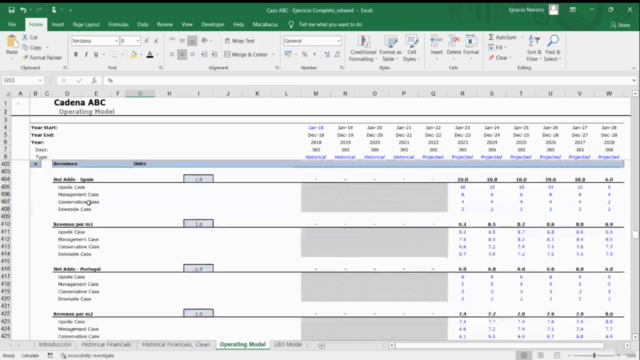The height and width of the screenshot is (360, 640).
Task: Open the number format dropdown (General)
Action: tap(338, 41)
